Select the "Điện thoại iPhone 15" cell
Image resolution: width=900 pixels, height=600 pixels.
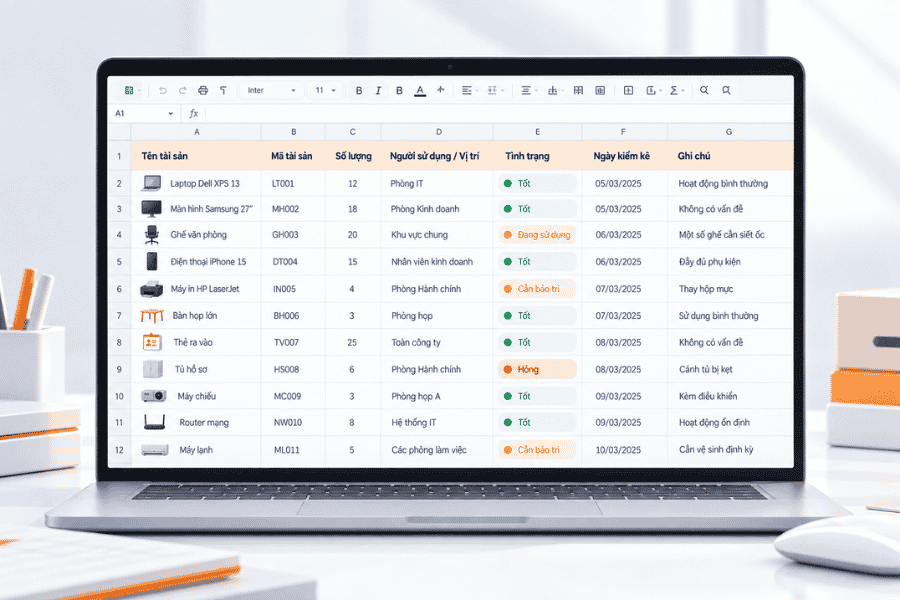196,262
